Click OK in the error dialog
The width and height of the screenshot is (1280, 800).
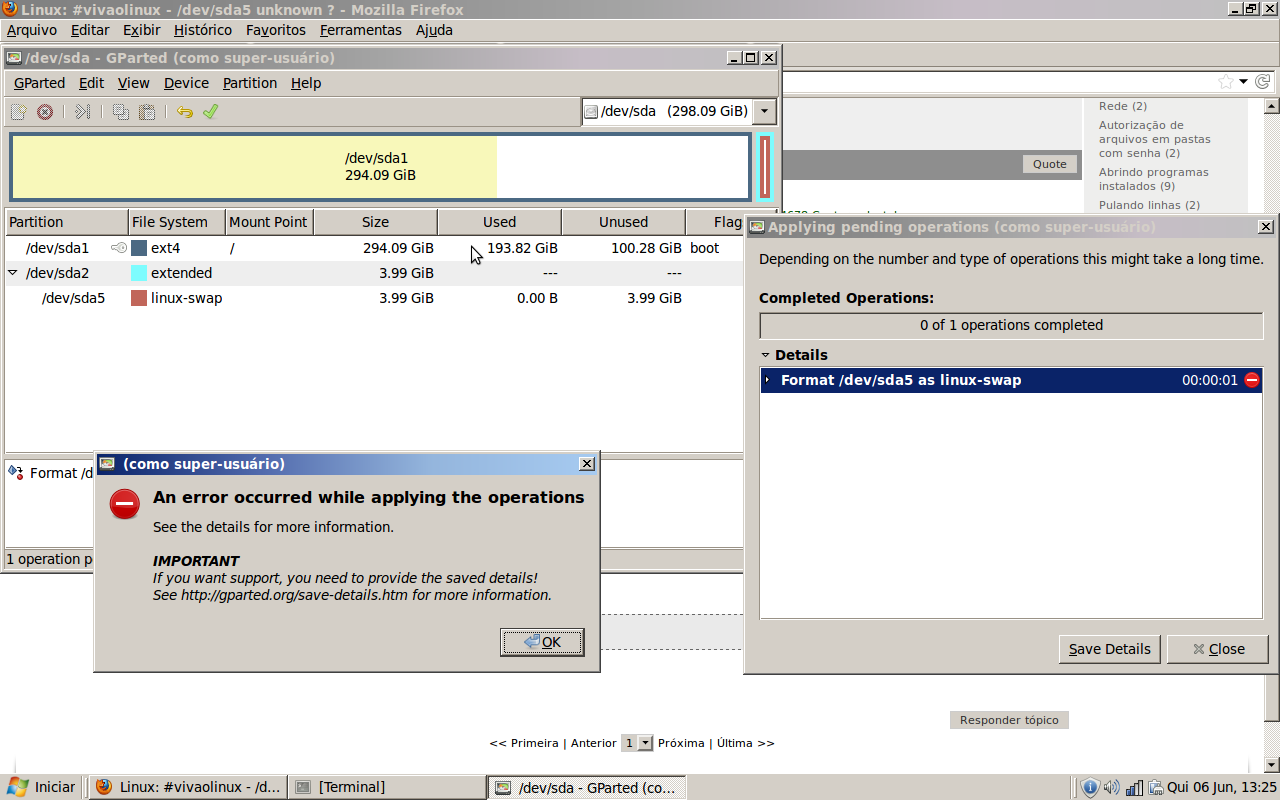[542, 642]
